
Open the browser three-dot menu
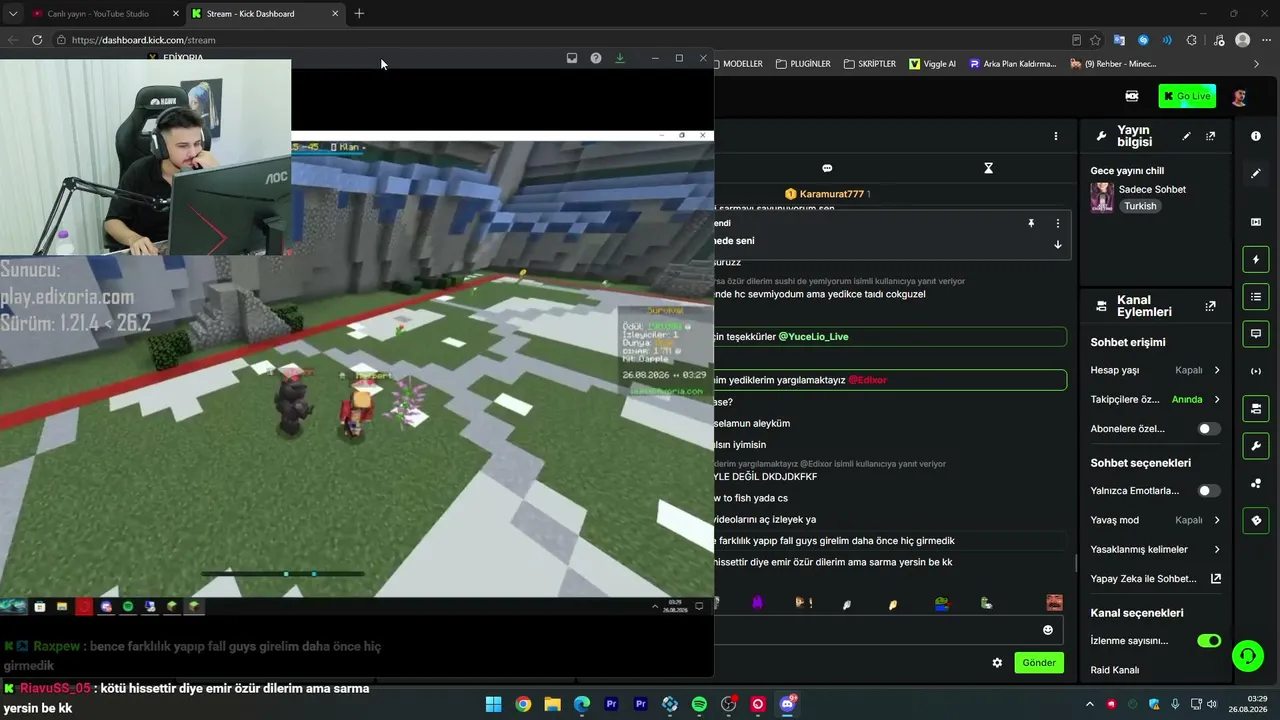click(1266, 40)
